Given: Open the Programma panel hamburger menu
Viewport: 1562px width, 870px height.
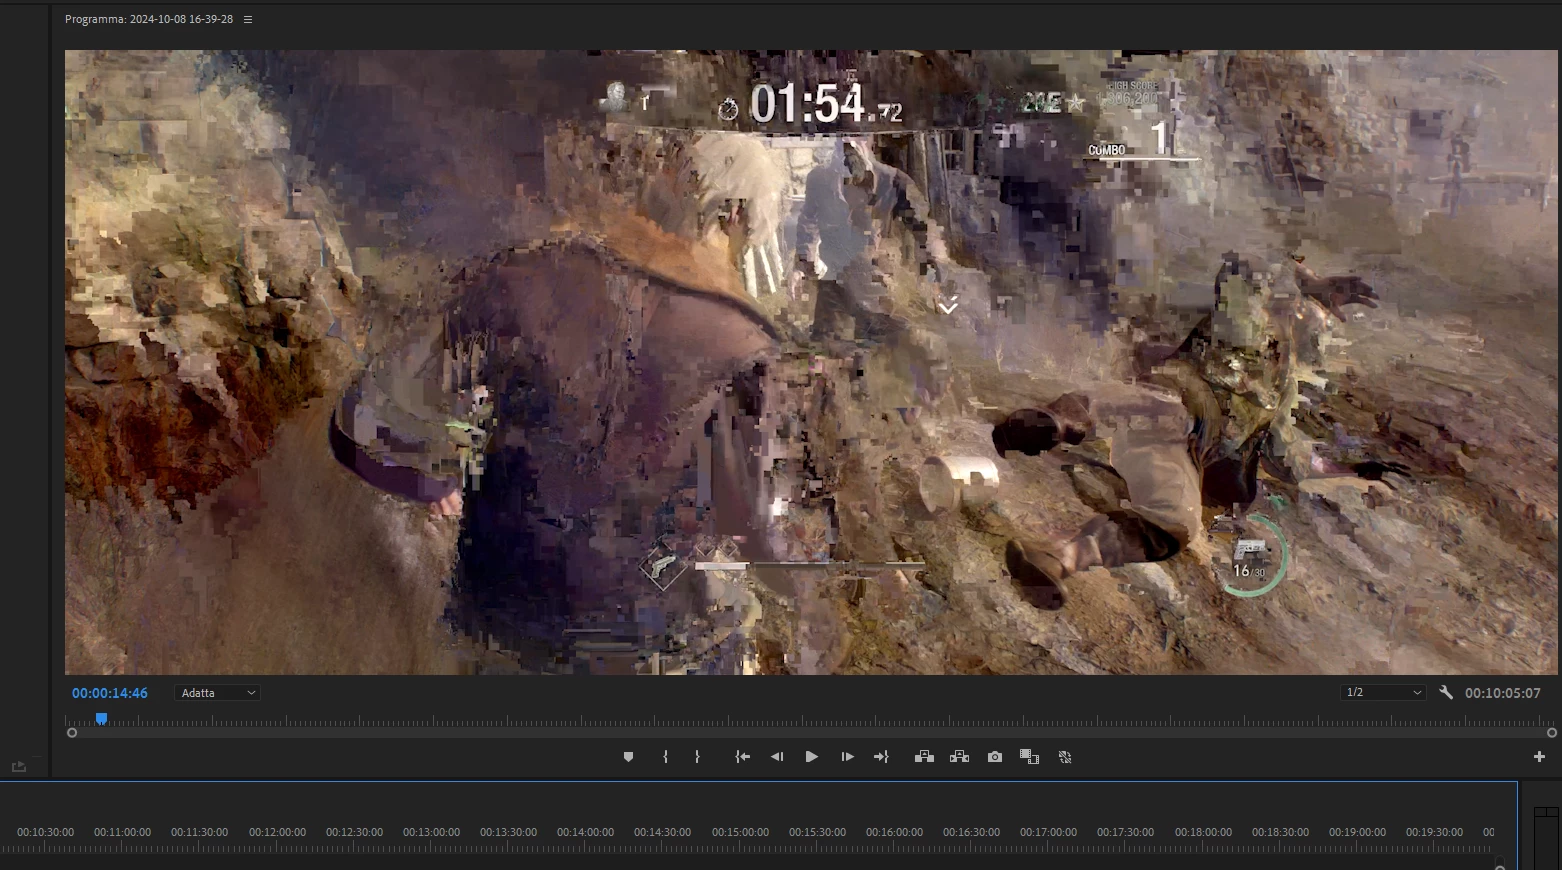Looking at the screenshot, I should (x=248, y=19).
